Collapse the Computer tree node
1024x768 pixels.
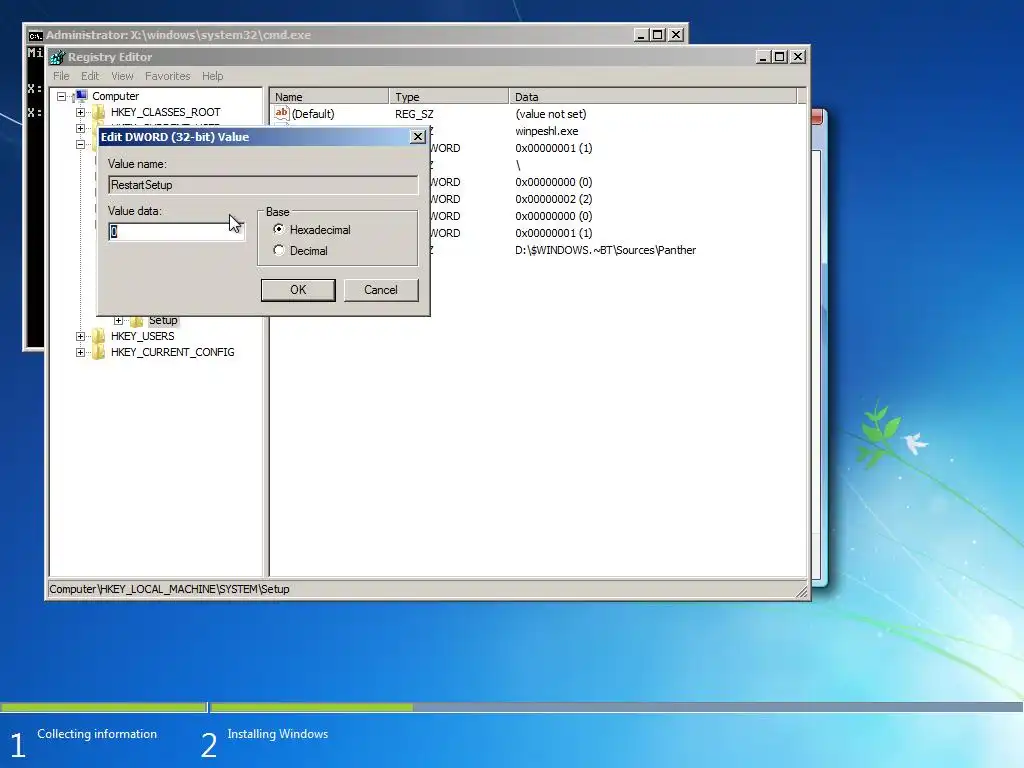pos(61,97)
